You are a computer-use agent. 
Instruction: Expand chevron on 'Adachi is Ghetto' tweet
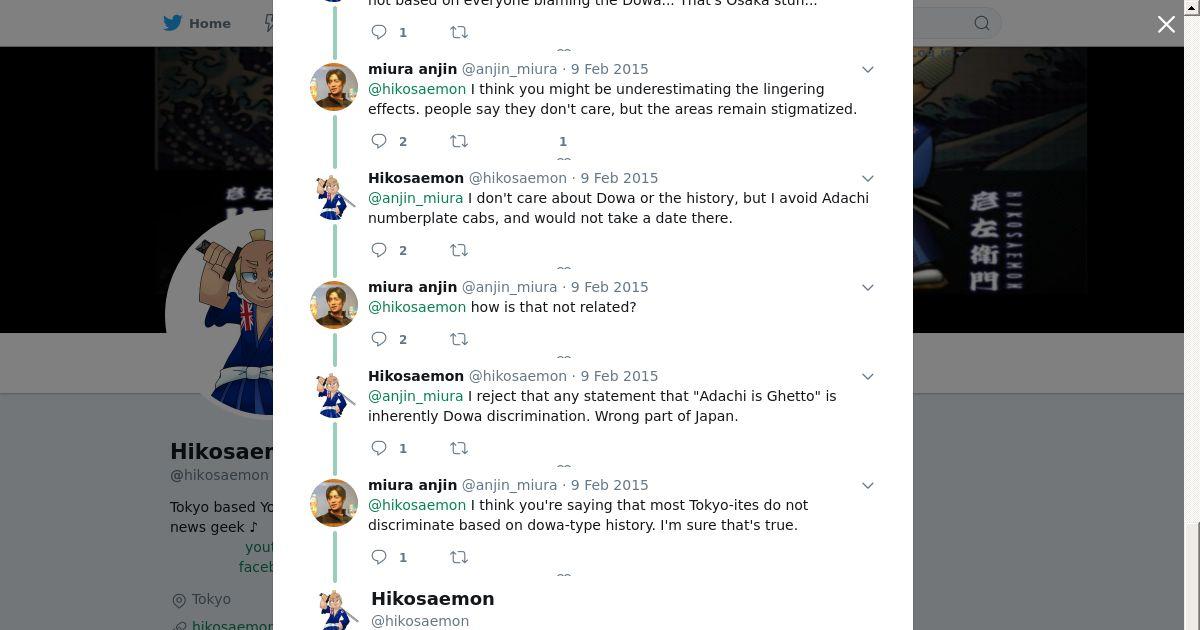point(868,376)
